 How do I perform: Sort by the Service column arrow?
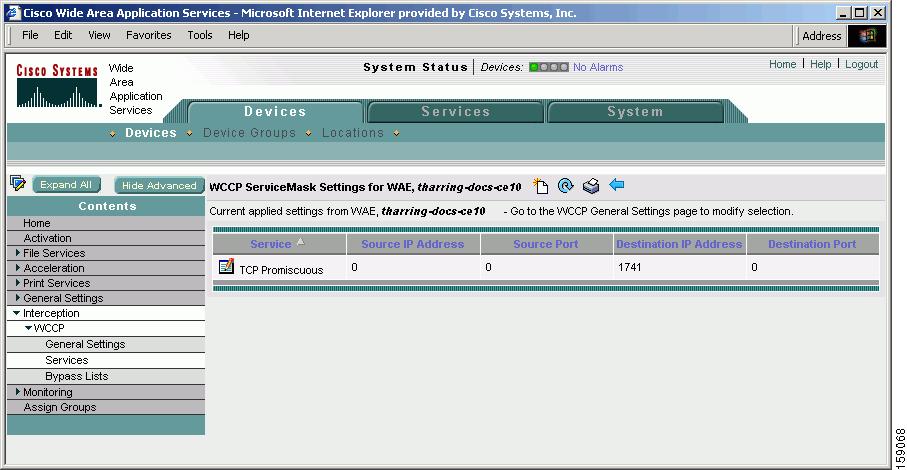click(300, 242)
